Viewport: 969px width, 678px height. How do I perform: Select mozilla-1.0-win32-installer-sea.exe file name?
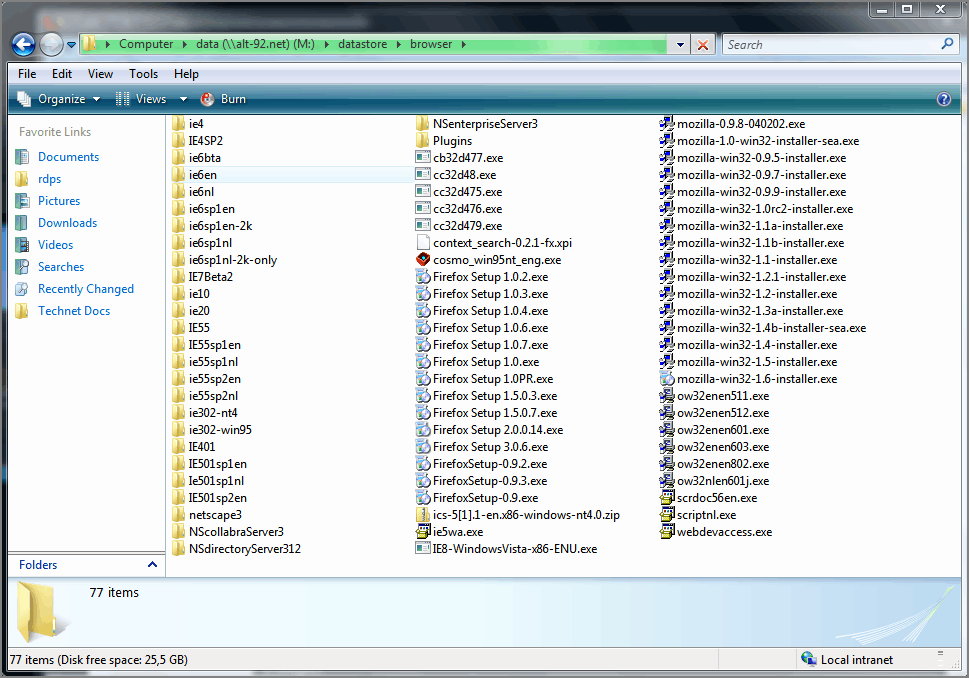click(x=768, y=141)
